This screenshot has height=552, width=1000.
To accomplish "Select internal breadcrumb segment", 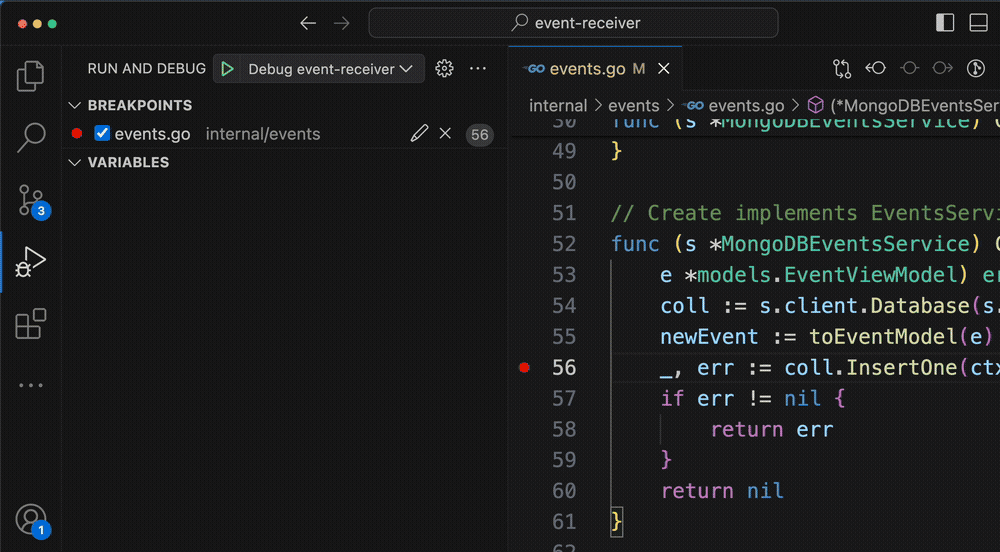I will [557, 105].
